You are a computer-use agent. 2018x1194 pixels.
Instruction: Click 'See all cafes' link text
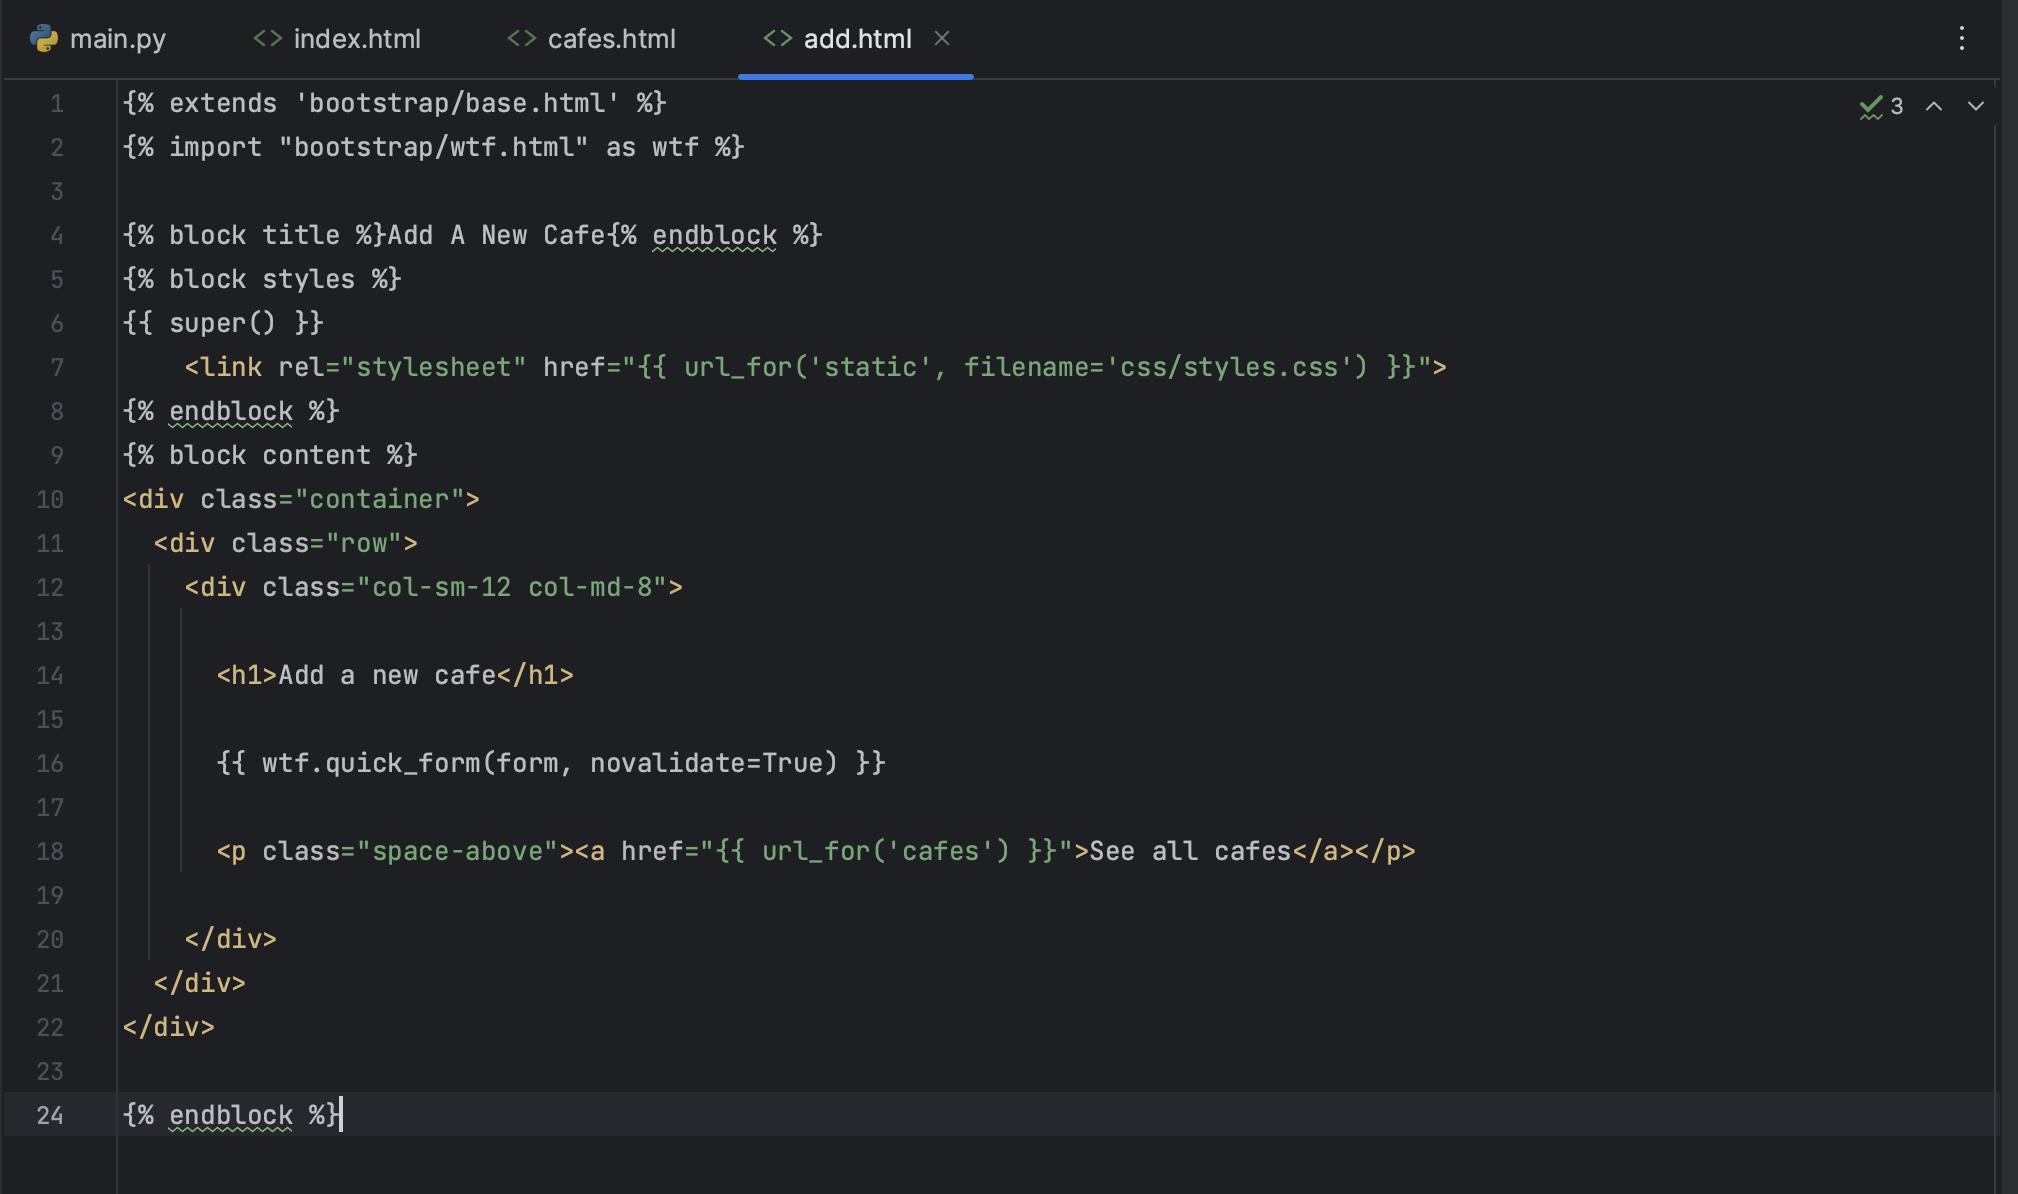pyautogui.click(x=1191, y=851)
